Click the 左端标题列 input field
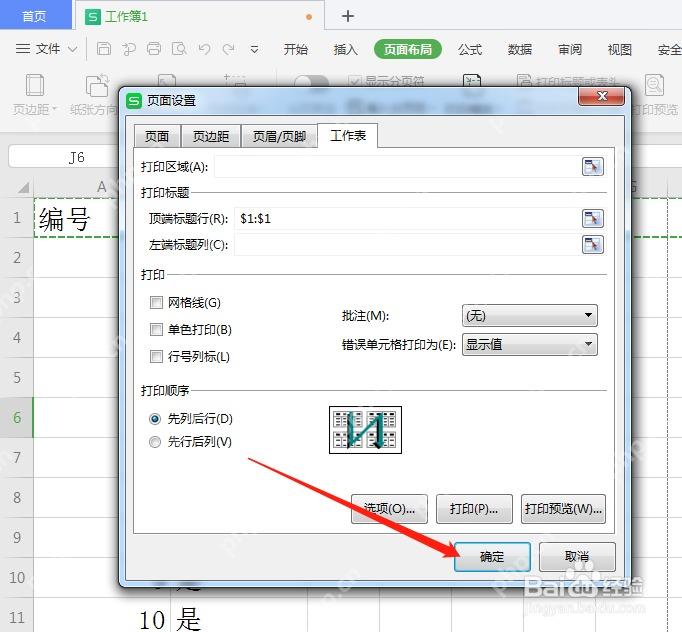The image size is (682, 632). [407, 245]
